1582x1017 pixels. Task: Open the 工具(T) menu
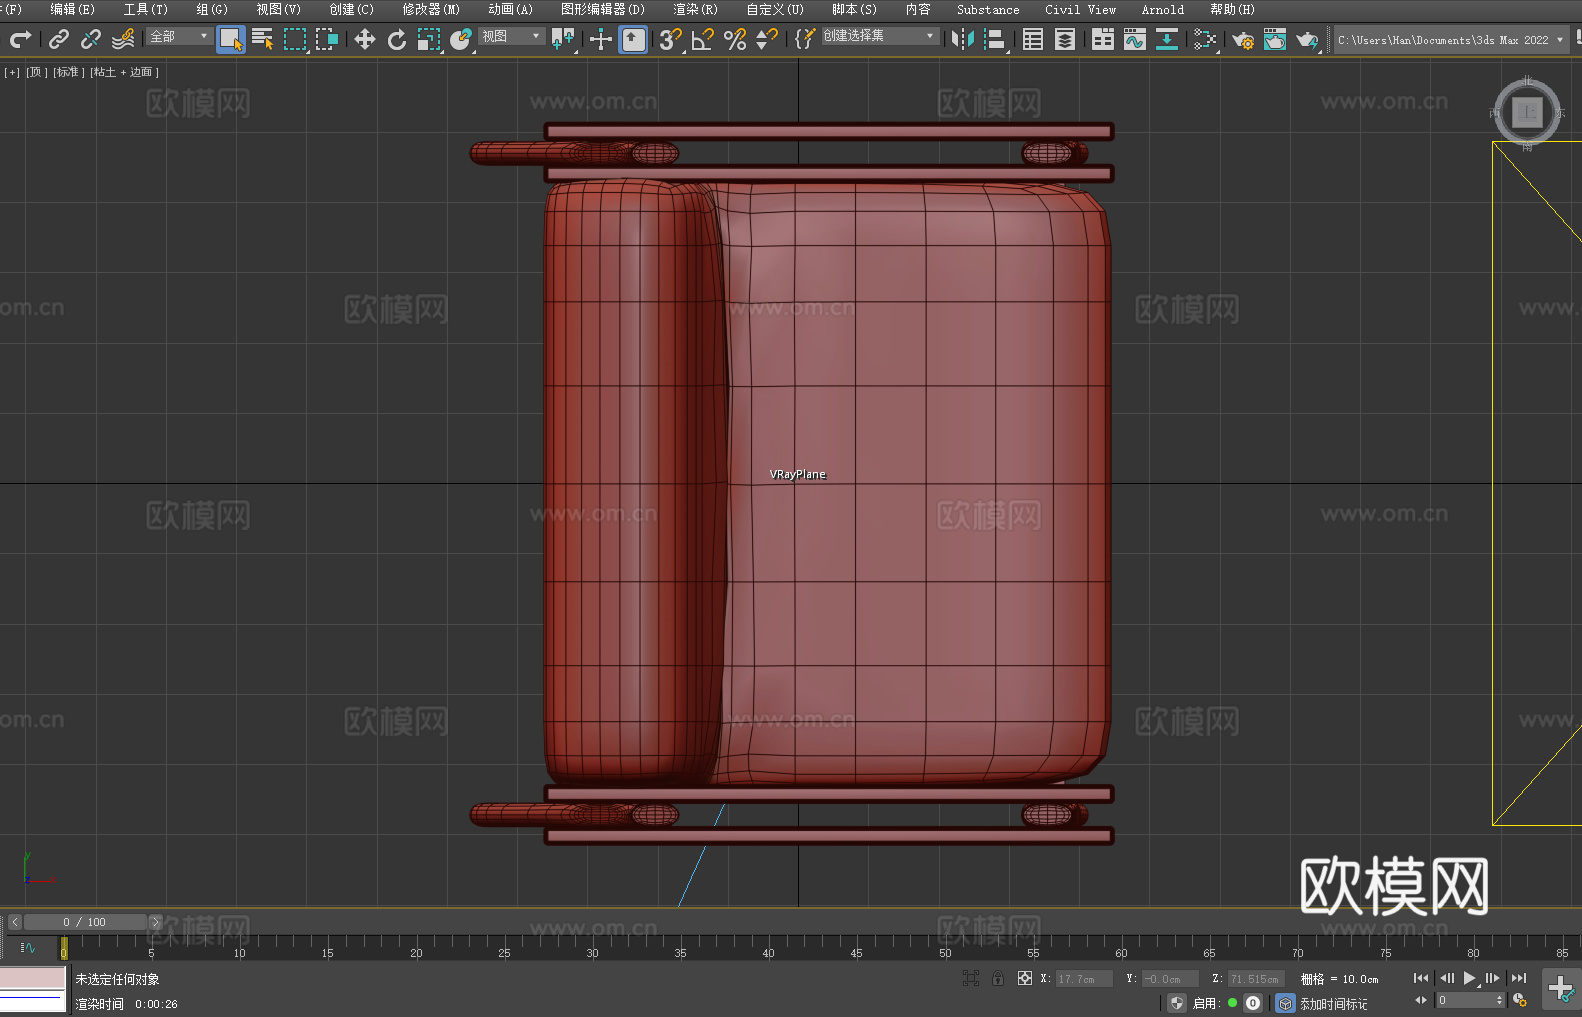click(x=145, y=9)
